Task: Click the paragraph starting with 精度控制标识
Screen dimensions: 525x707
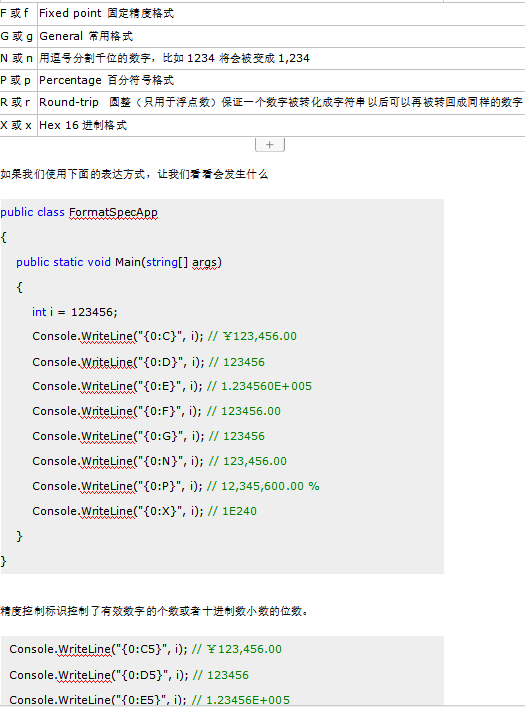Action: 154,611
